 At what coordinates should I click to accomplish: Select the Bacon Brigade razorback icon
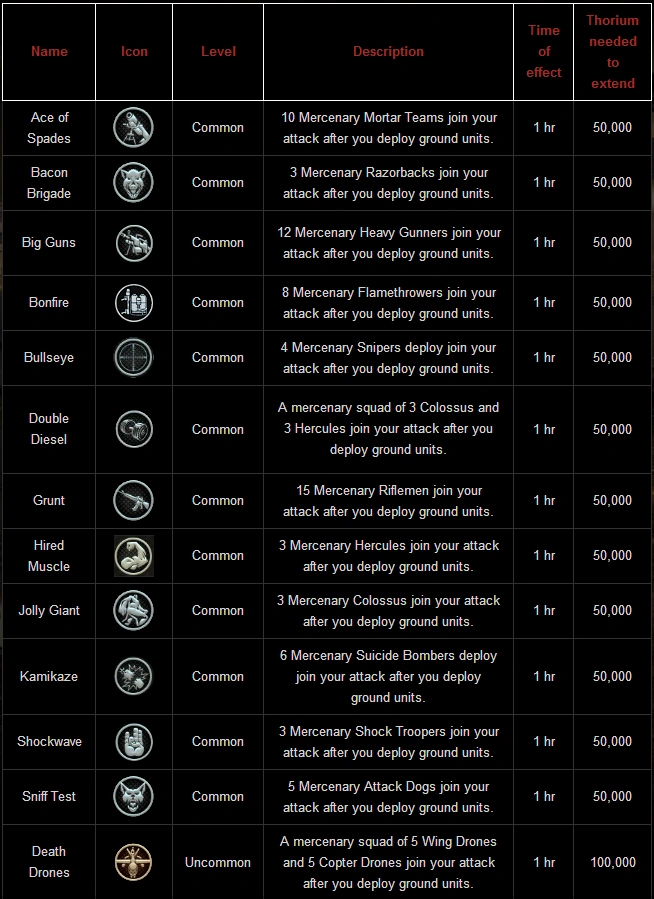click(133, 182)
